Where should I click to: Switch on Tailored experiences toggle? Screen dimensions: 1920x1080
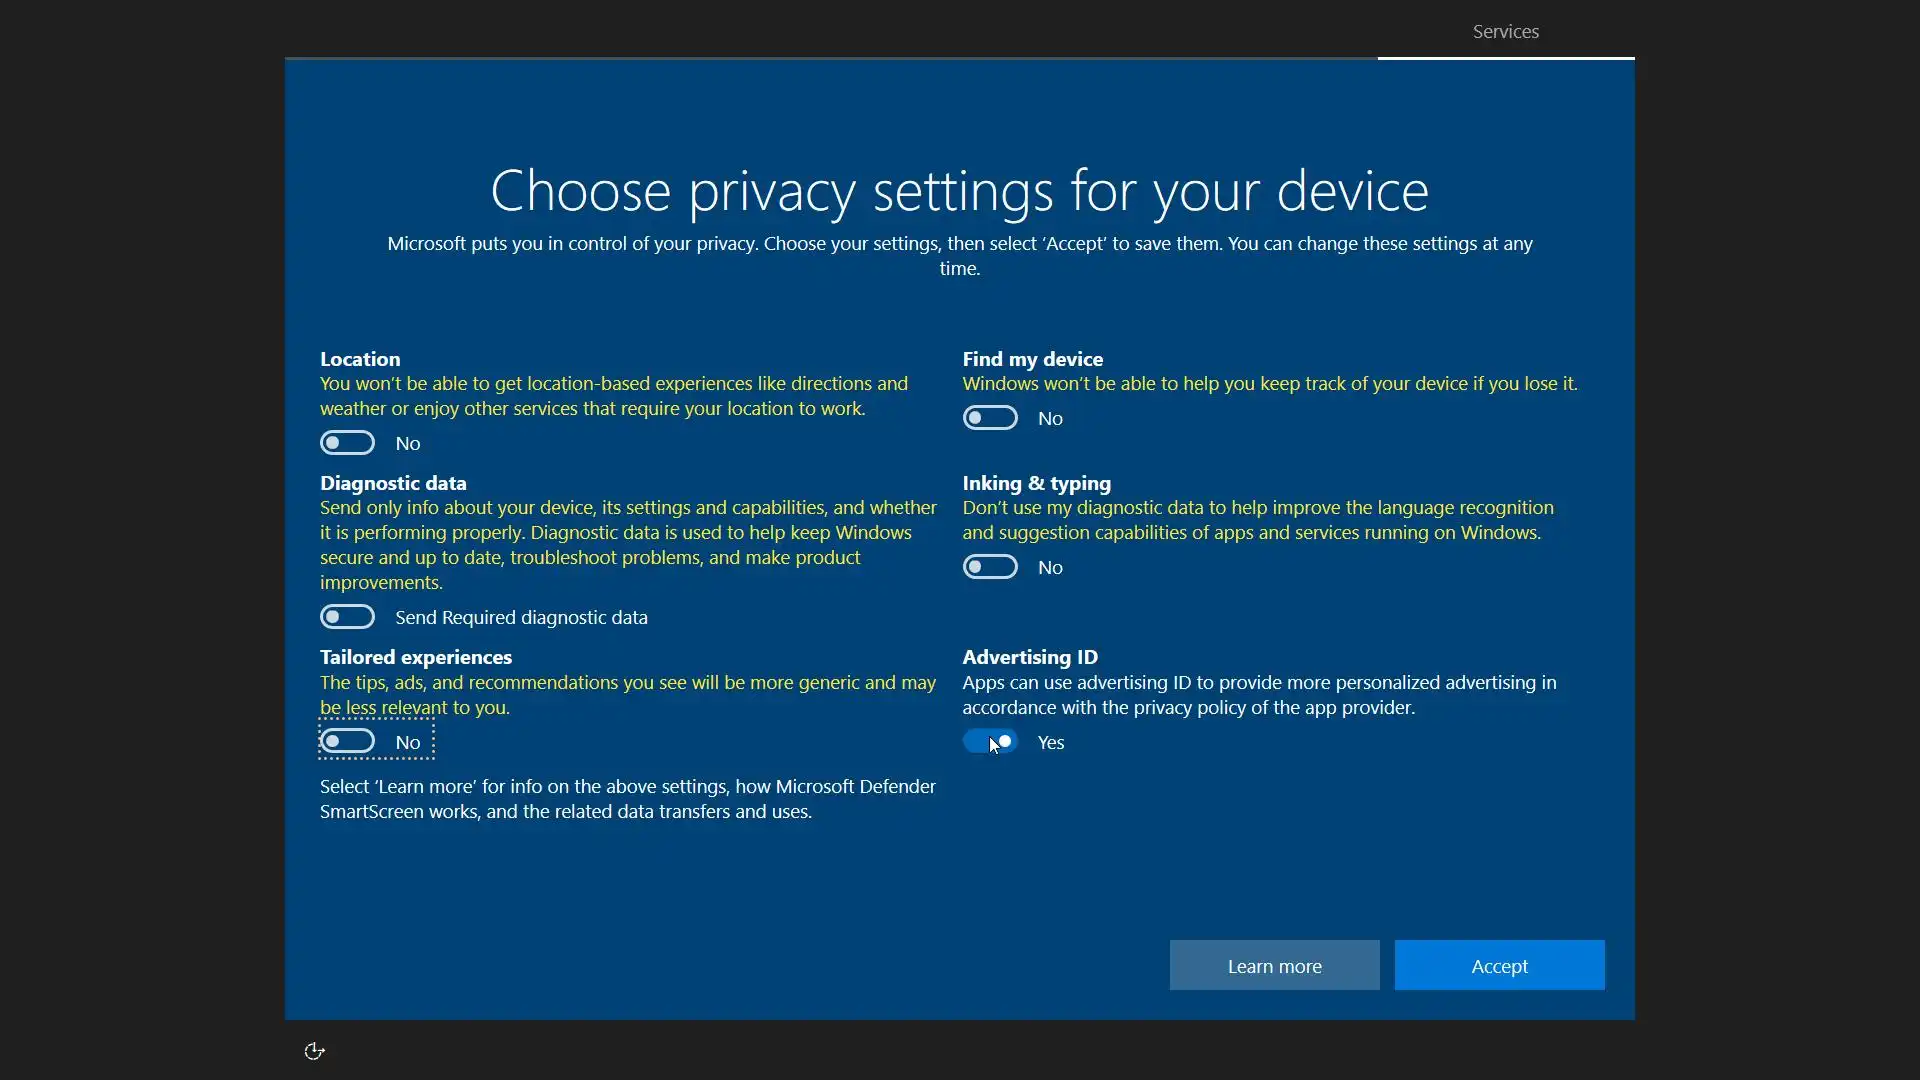347,741
